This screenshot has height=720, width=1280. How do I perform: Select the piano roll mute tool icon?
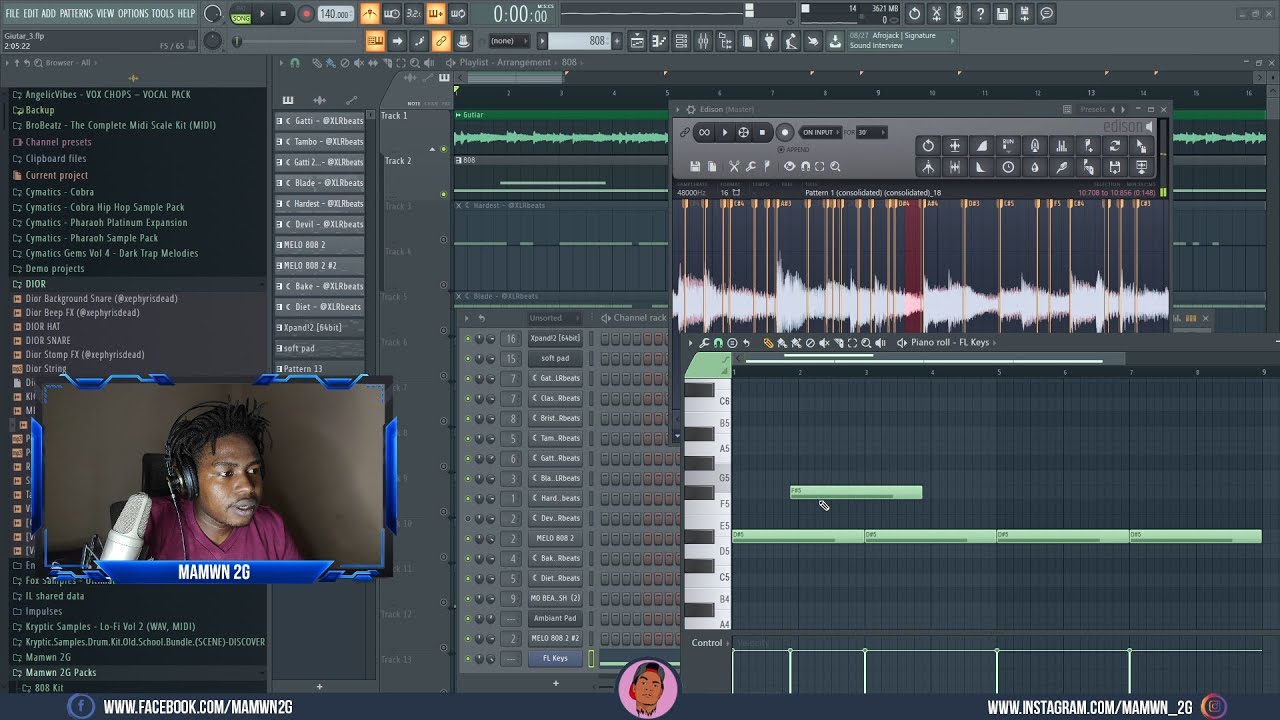pyautogui.click(x=824, y=343)
